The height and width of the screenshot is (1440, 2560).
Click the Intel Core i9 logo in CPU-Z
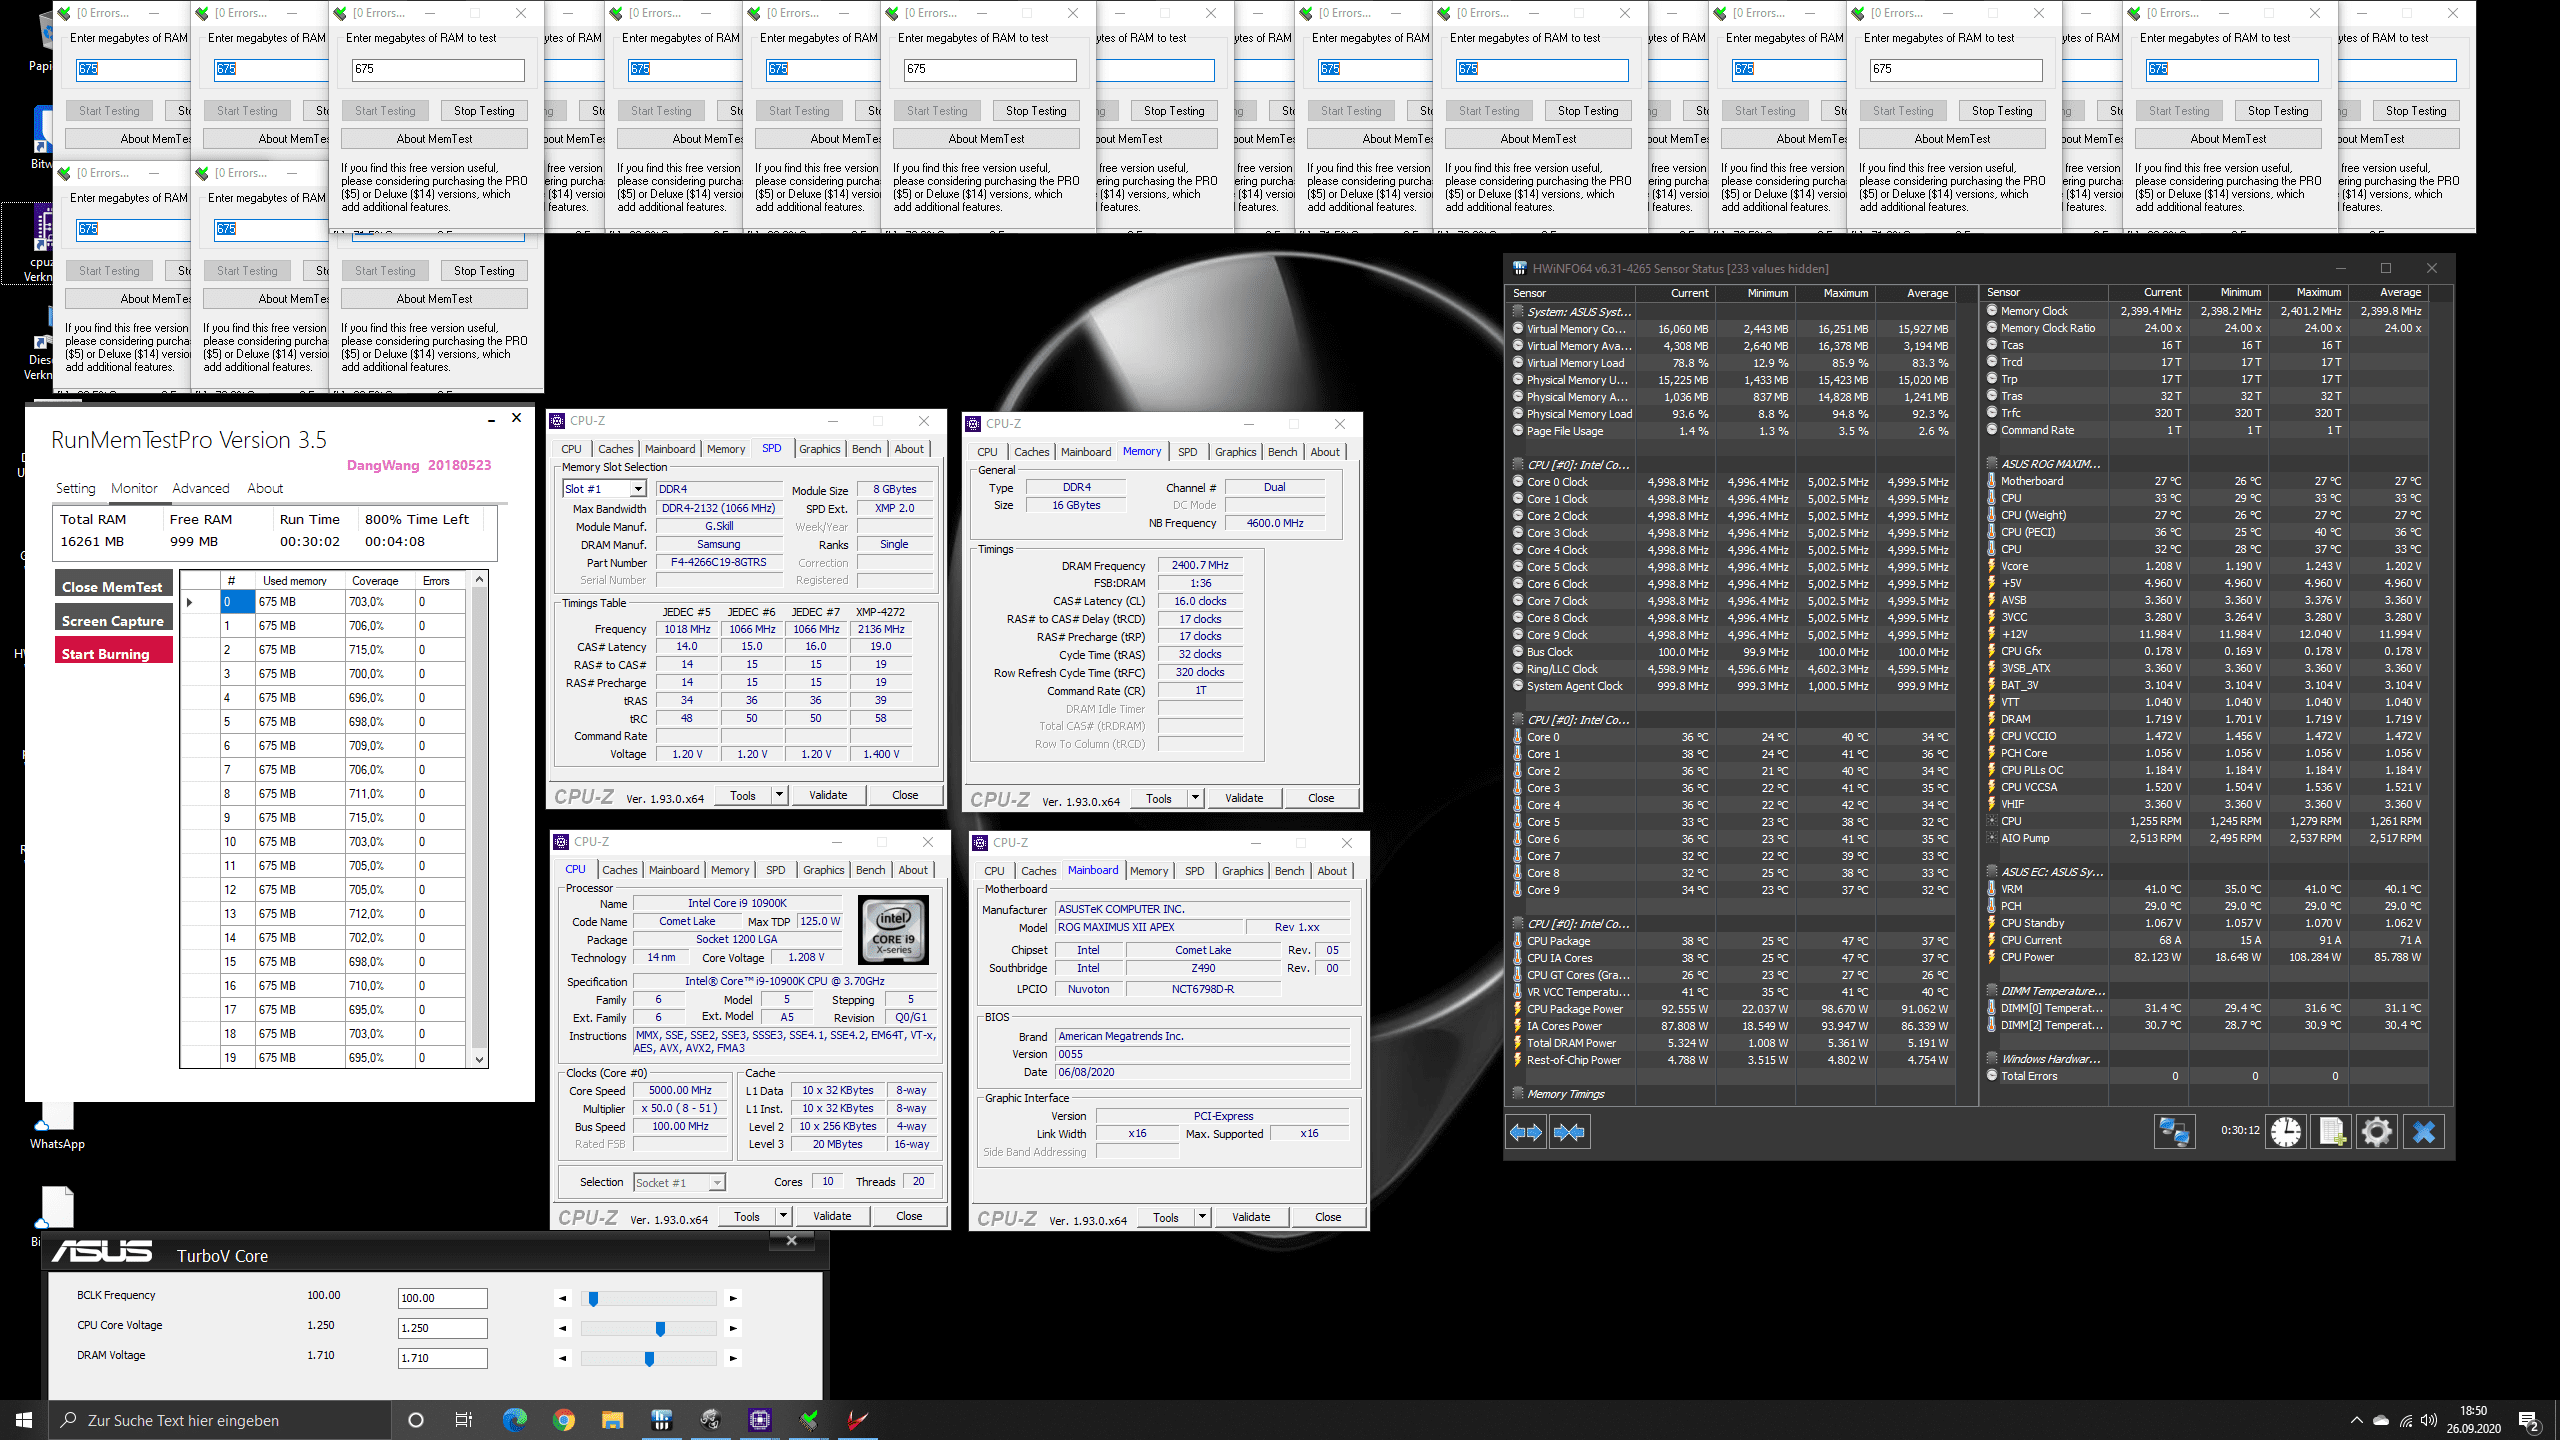(x=893, y=929)
